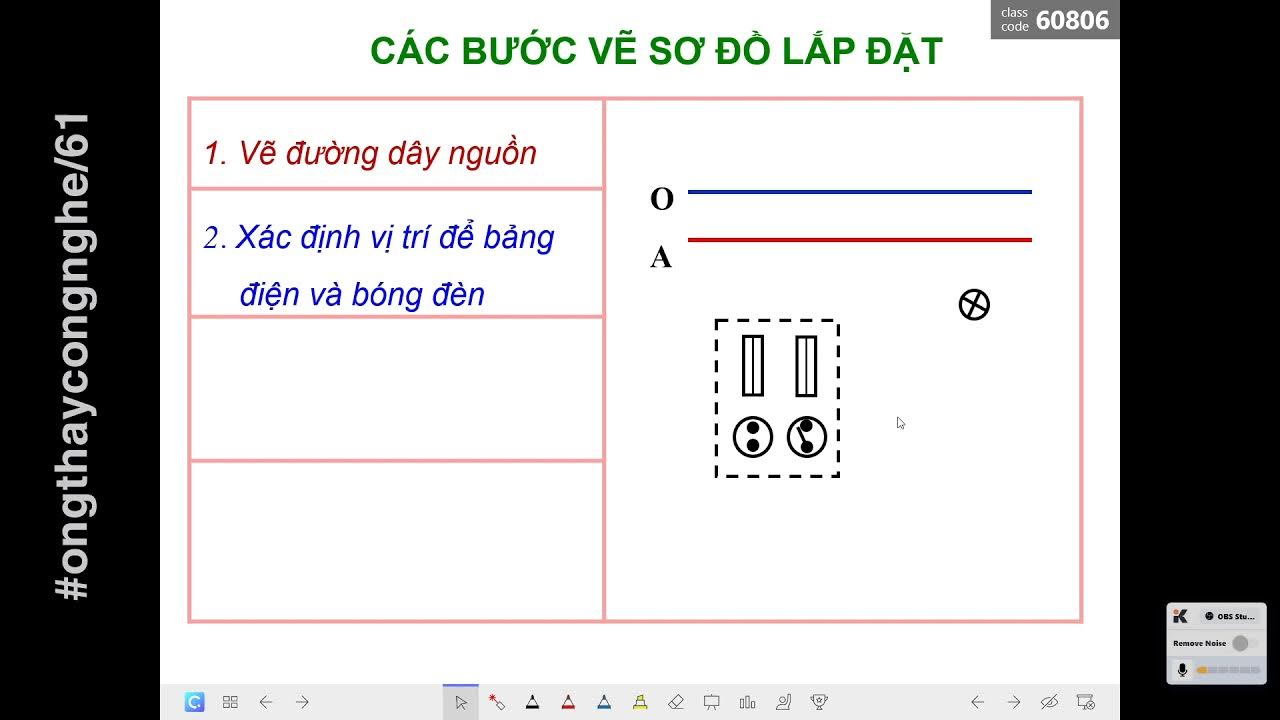This screenshot has width=1280, height=720.
Task: Select the cursor pointer tool
Action: tap(461, 702)
